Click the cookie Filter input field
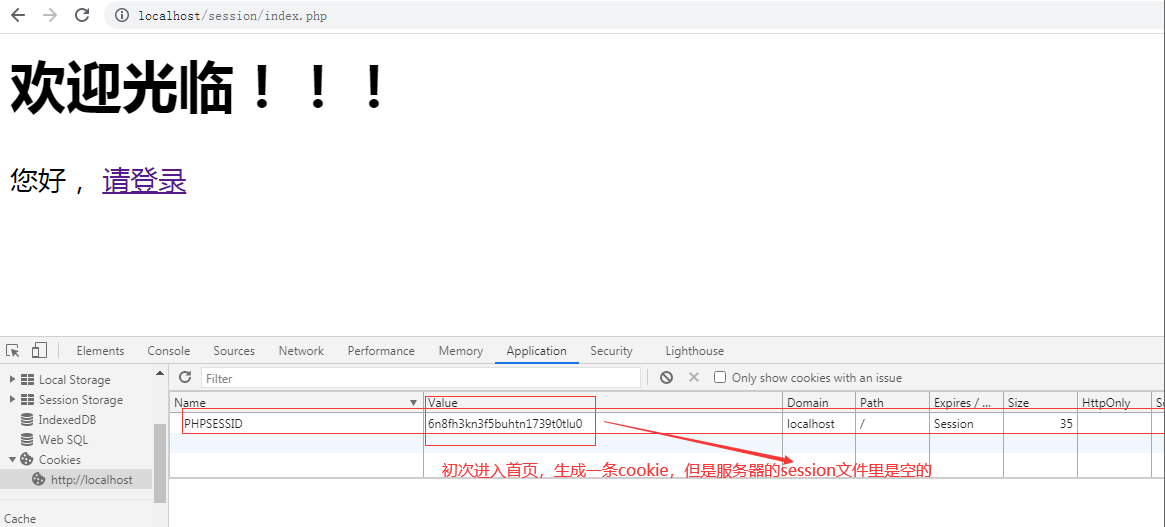 (x=421, y=378)
